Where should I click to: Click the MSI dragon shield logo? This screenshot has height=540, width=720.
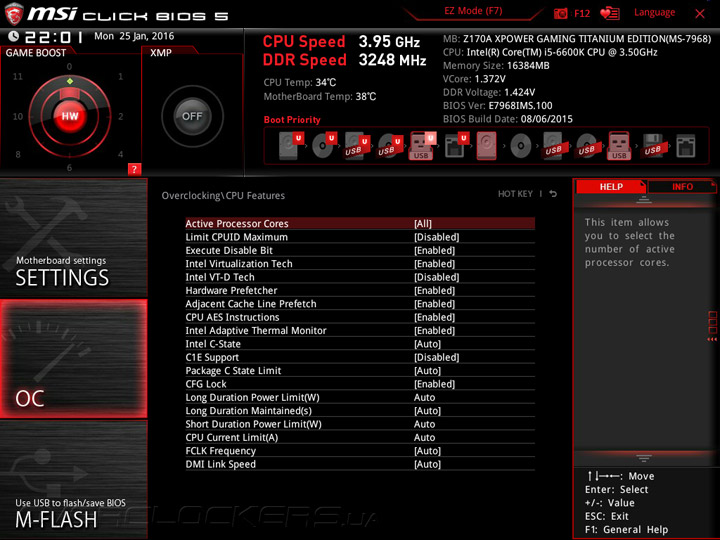pos(13,13)
